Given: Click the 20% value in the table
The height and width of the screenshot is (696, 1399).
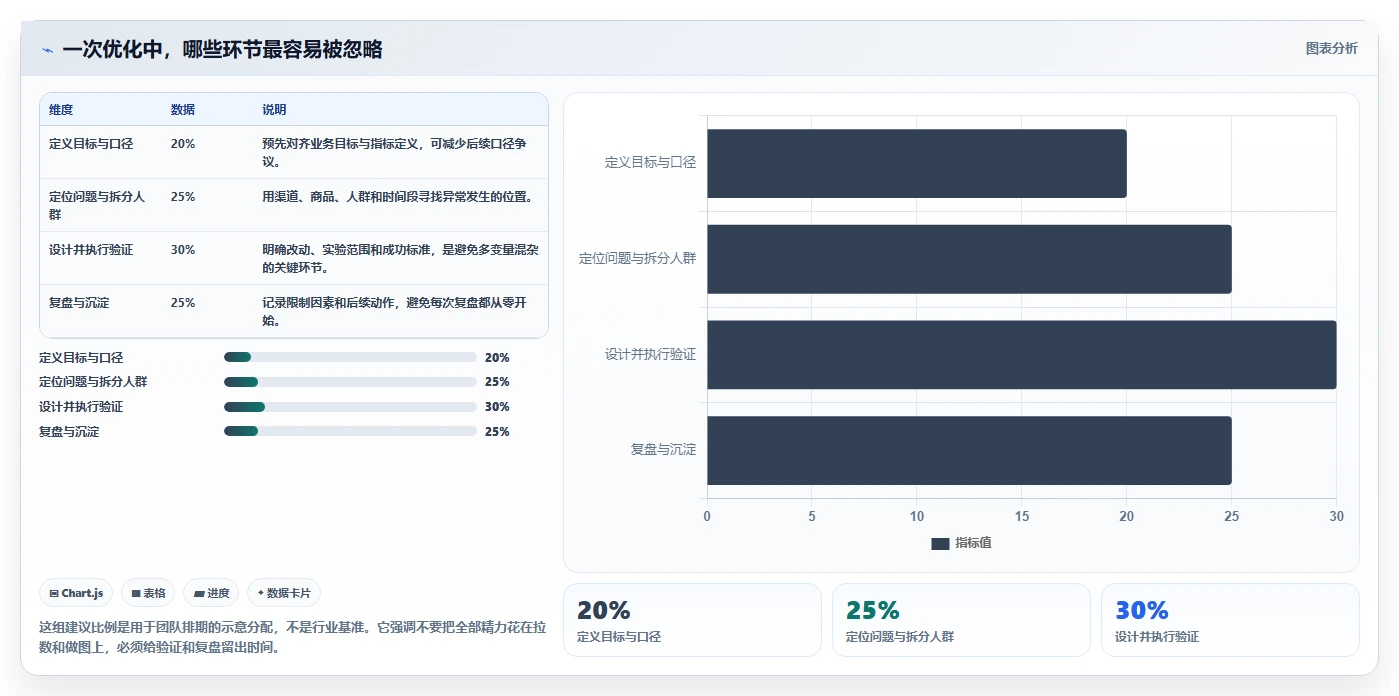Looking at the screenshot, I should pos(183,144).
